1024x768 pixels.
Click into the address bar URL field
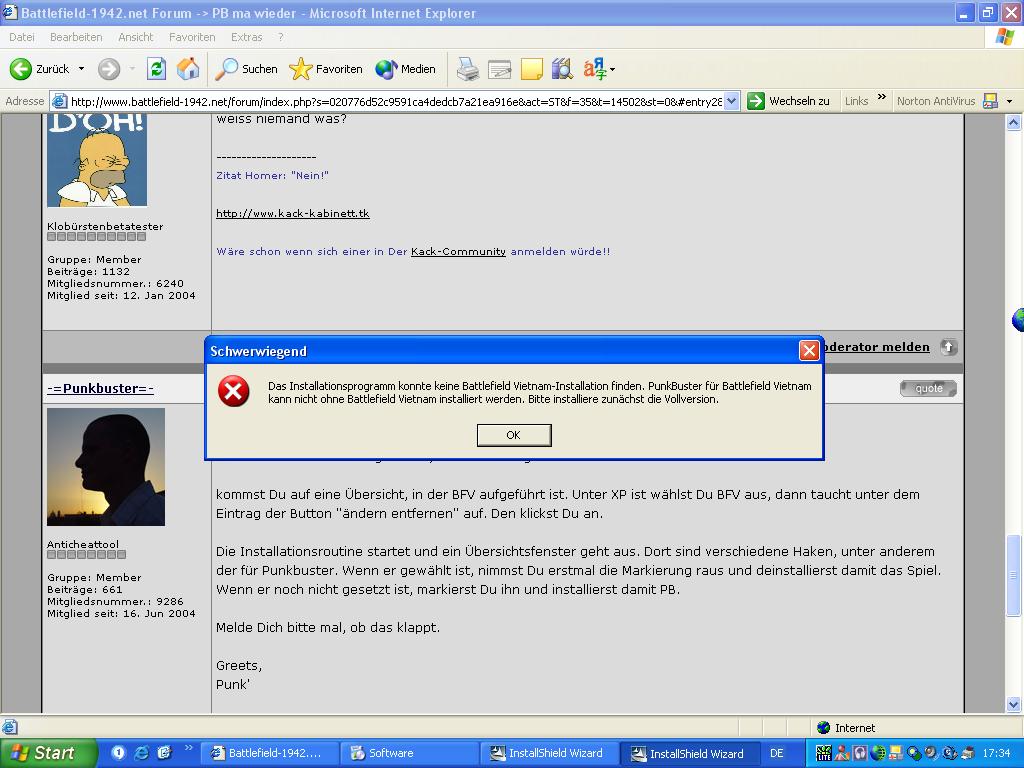(x=396, y=101)
